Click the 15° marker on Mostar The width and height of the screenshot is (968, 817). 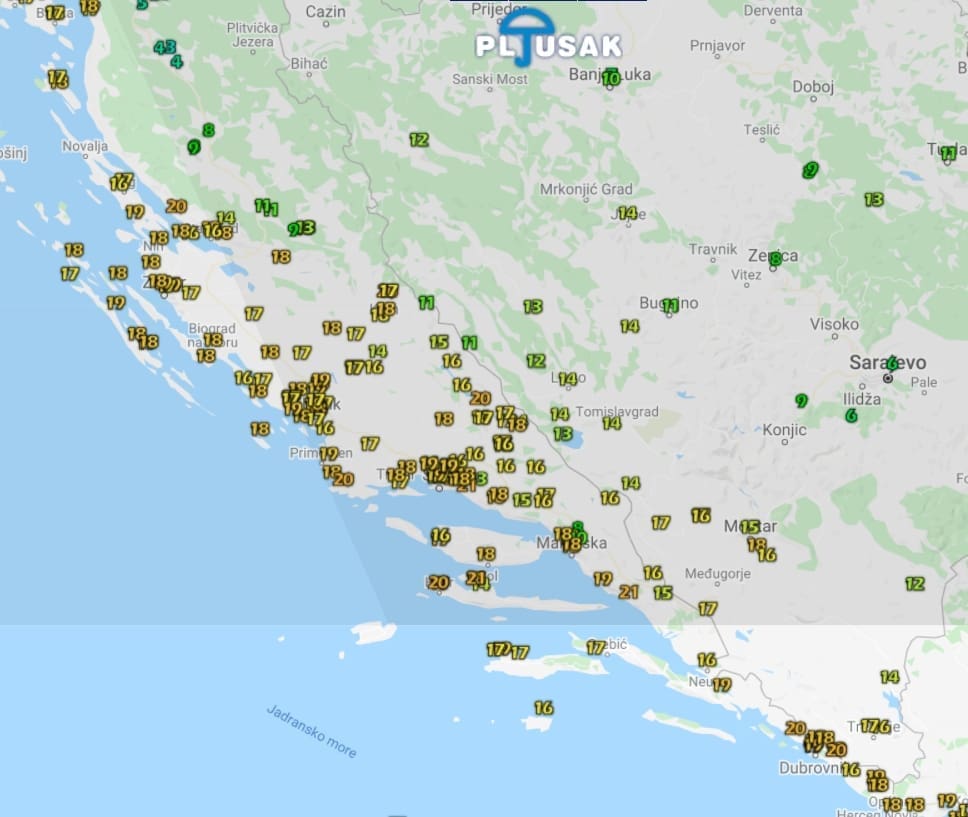click(750, 527)
